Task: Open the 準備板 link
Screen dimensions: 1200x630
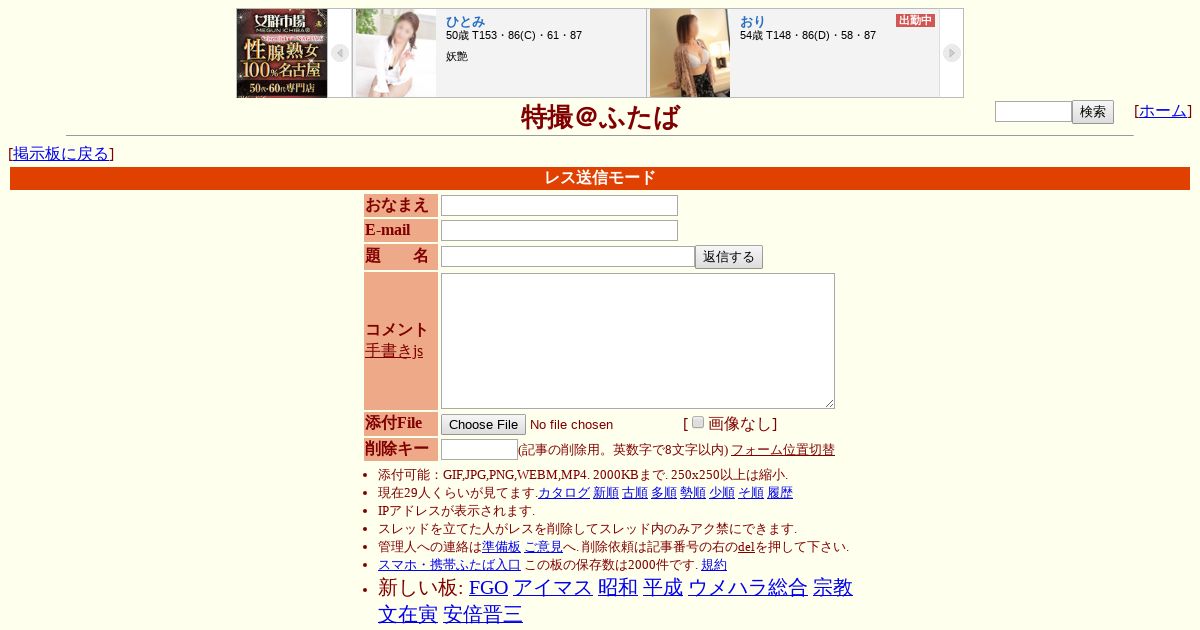Action: coord(501,547)
